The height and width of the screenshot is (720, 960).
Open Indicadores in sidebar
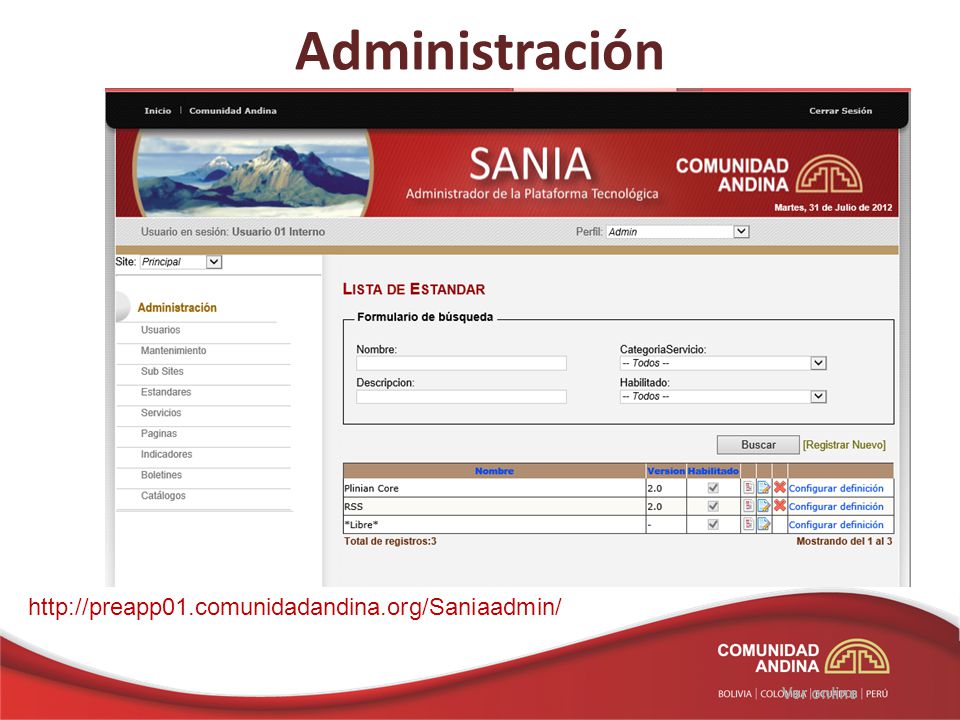coord(167,454)
